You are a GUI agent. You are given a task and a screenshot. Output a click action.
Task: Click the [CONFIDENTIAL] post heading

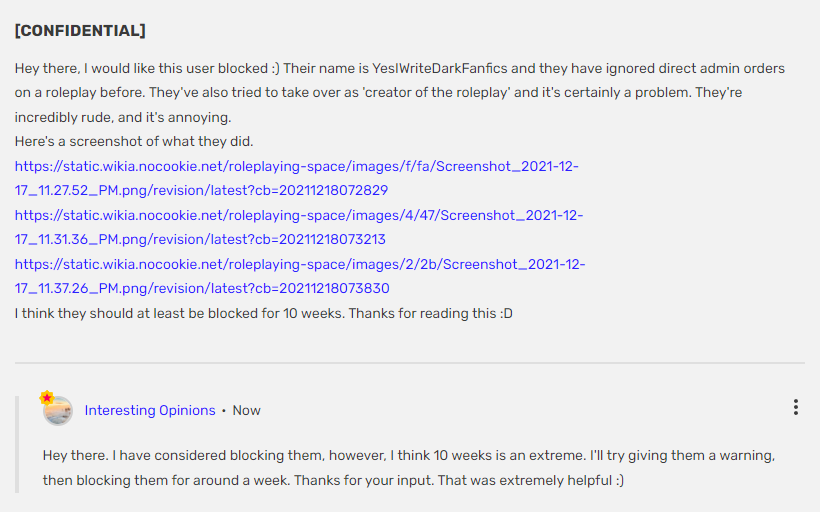pos(80,31)
